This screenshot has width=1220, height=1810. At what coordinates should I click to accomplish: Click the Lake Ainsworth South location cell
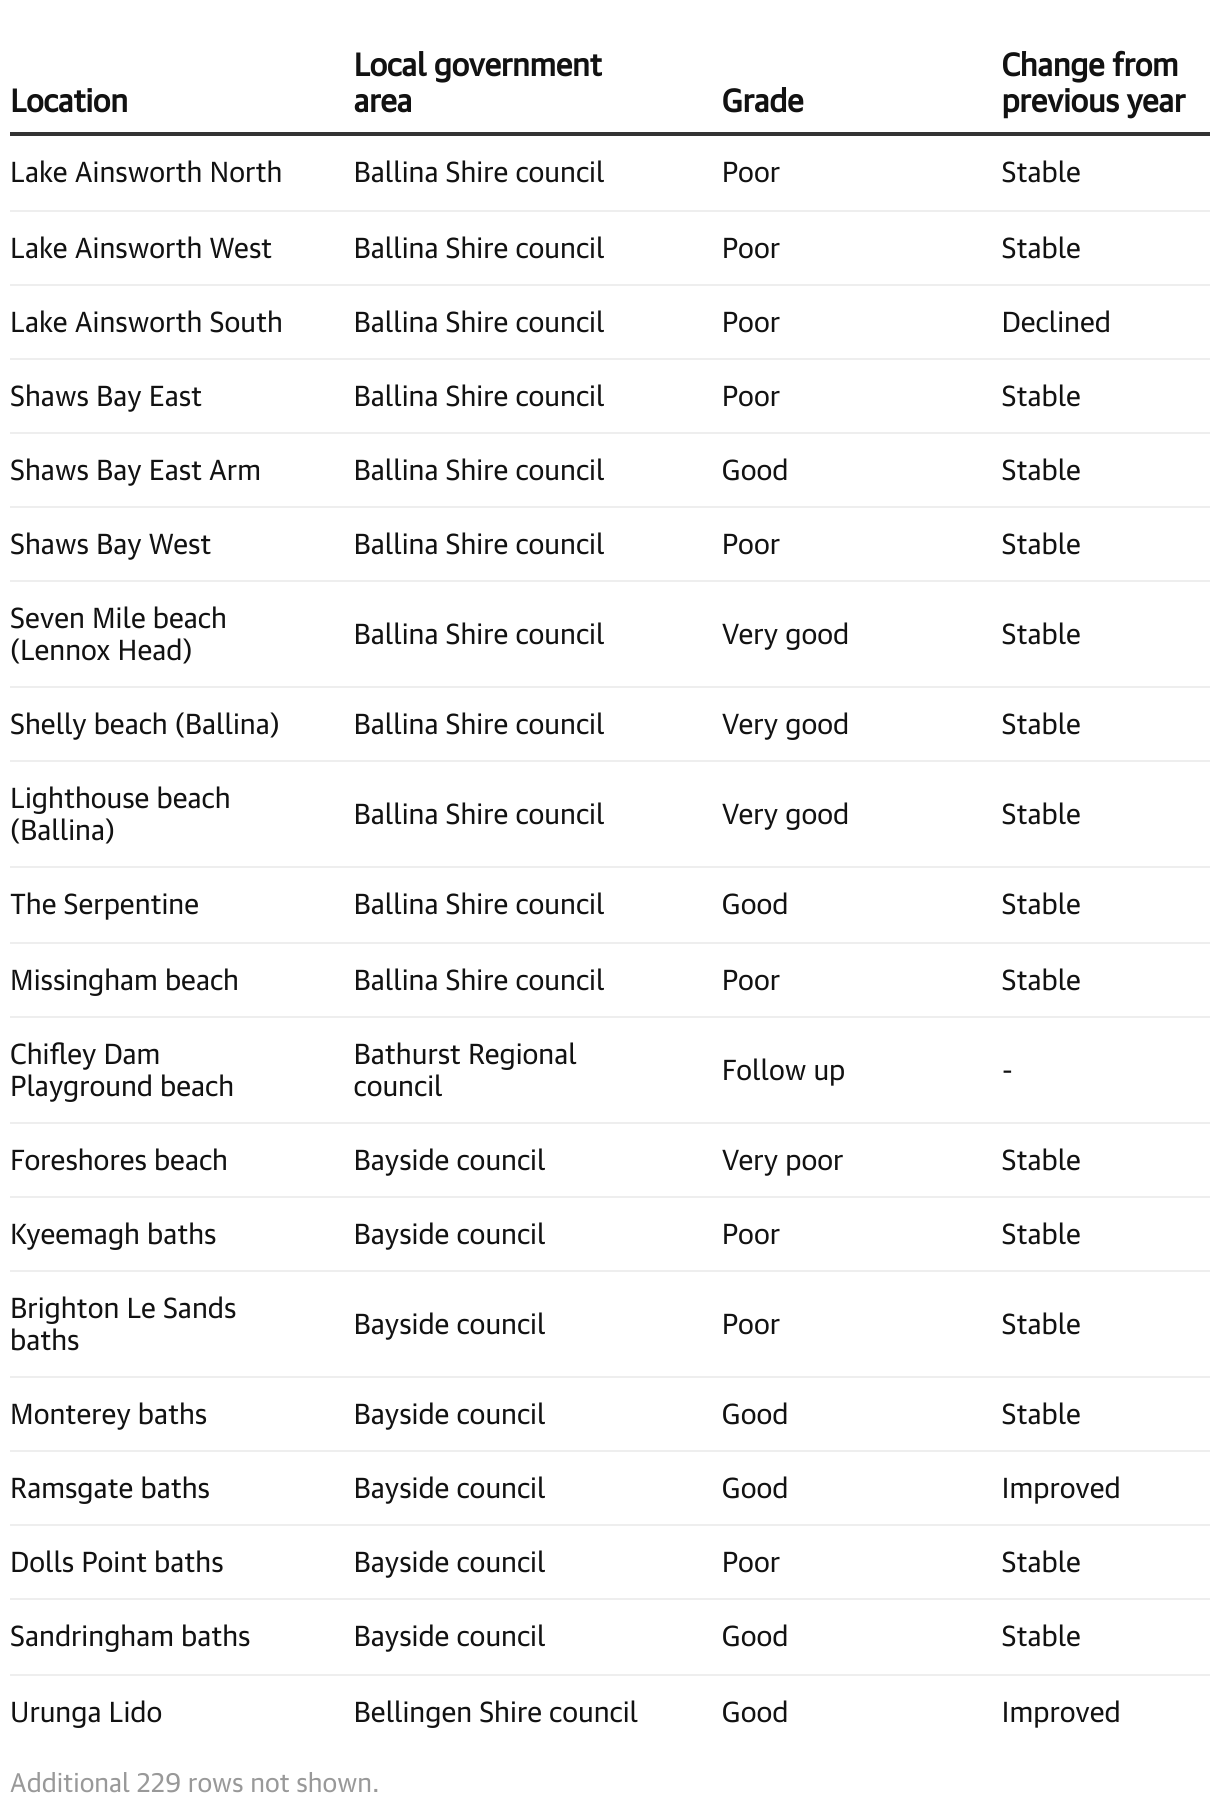tap(146, 323)
